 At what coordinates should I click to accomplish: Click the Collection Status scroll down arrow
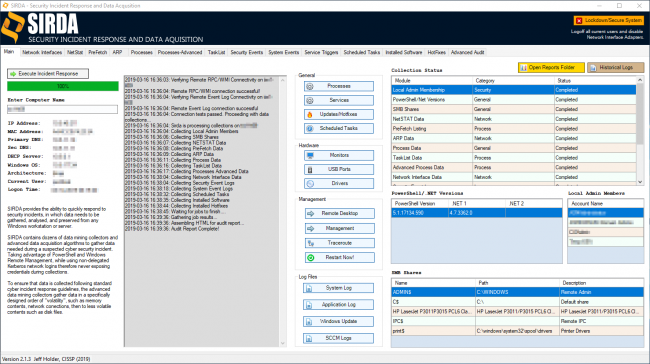(x=640, y=182)
